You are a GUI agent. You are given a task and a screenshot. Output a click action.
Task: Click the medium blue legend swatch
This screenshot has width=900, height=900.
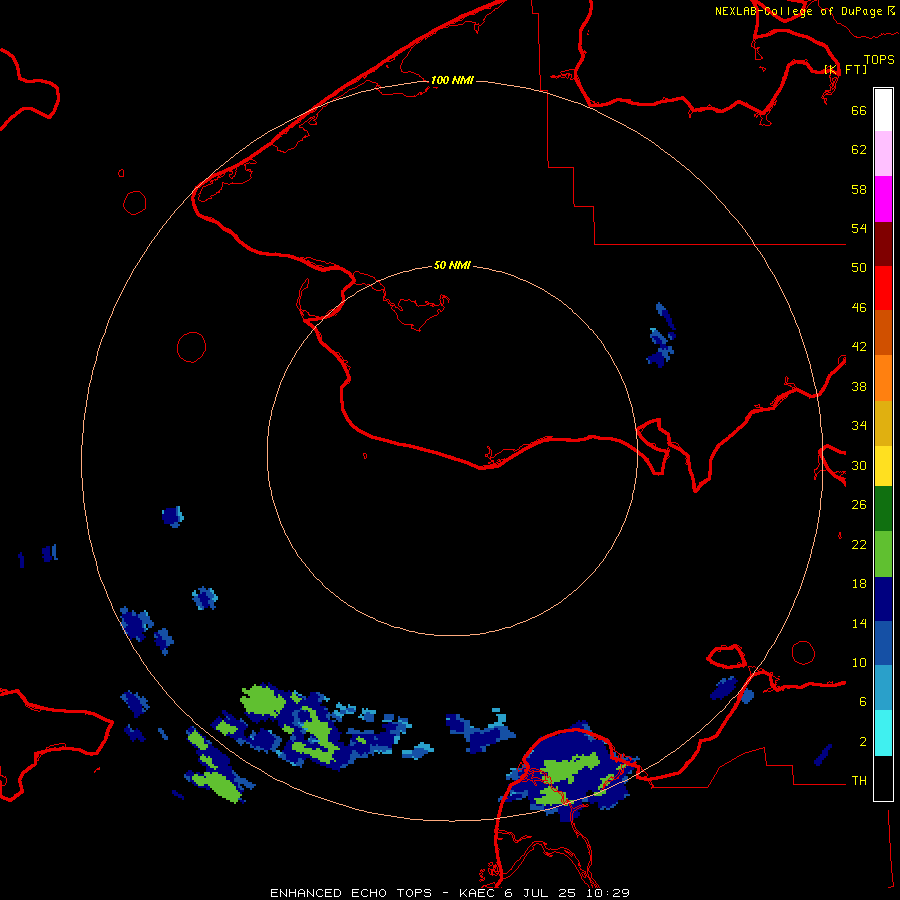tap(883, 643)
